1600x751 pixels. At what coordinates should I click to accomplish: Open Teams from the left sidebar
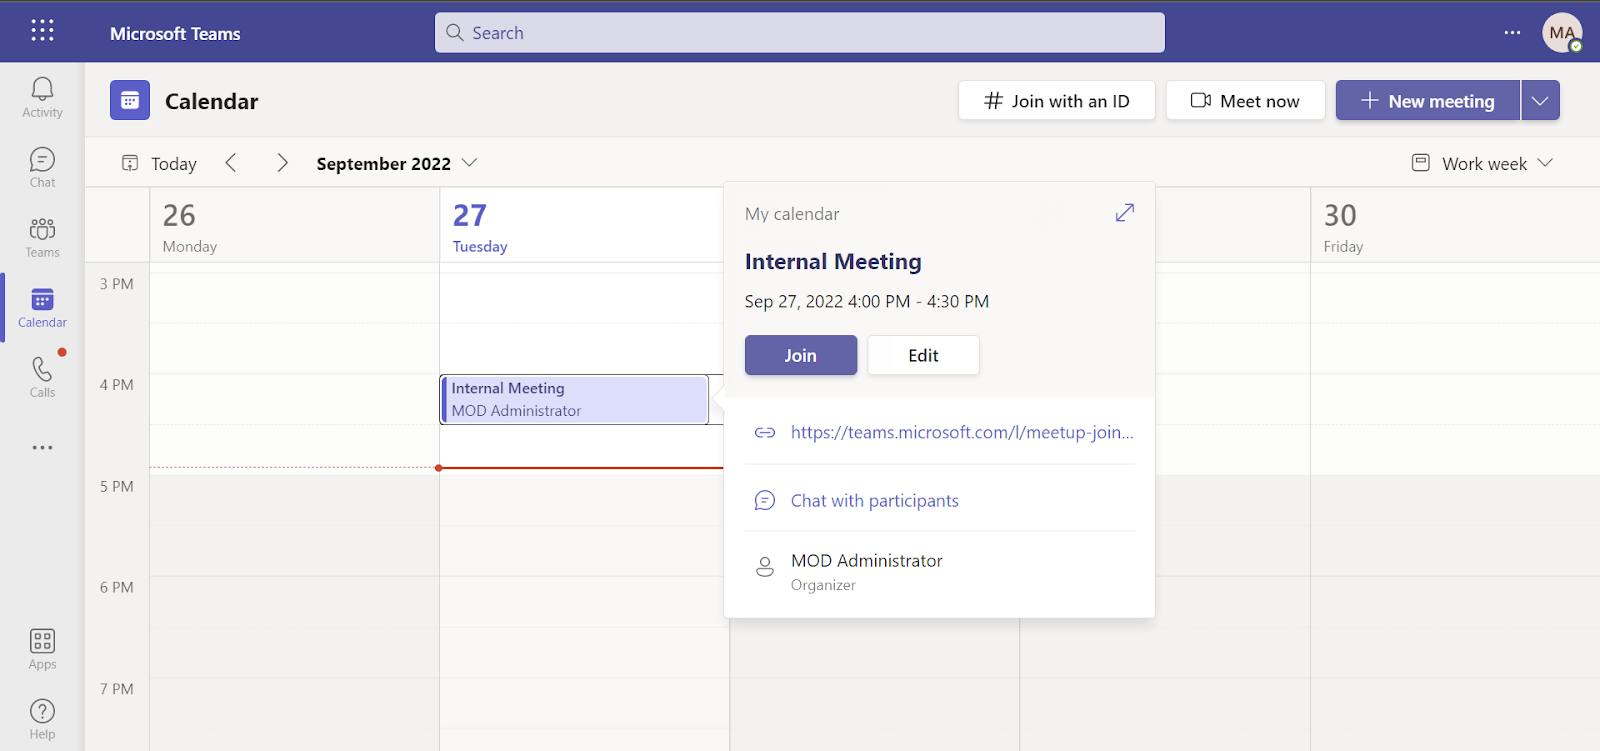42,238
